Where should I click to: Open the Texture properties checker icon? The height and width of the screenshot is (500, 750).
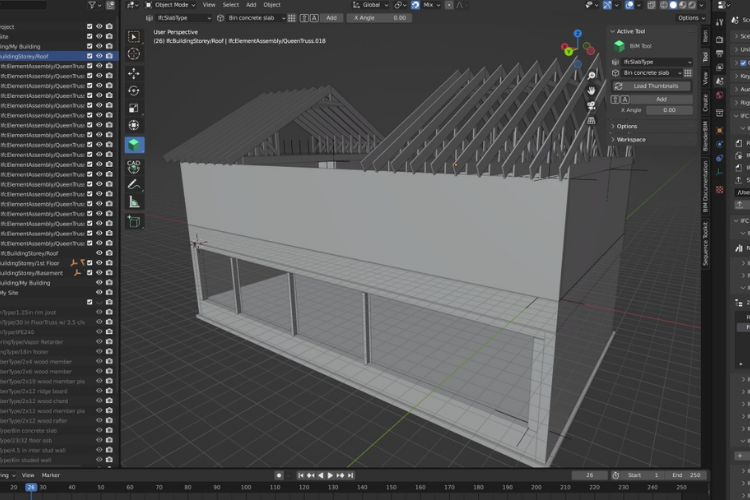720,190
